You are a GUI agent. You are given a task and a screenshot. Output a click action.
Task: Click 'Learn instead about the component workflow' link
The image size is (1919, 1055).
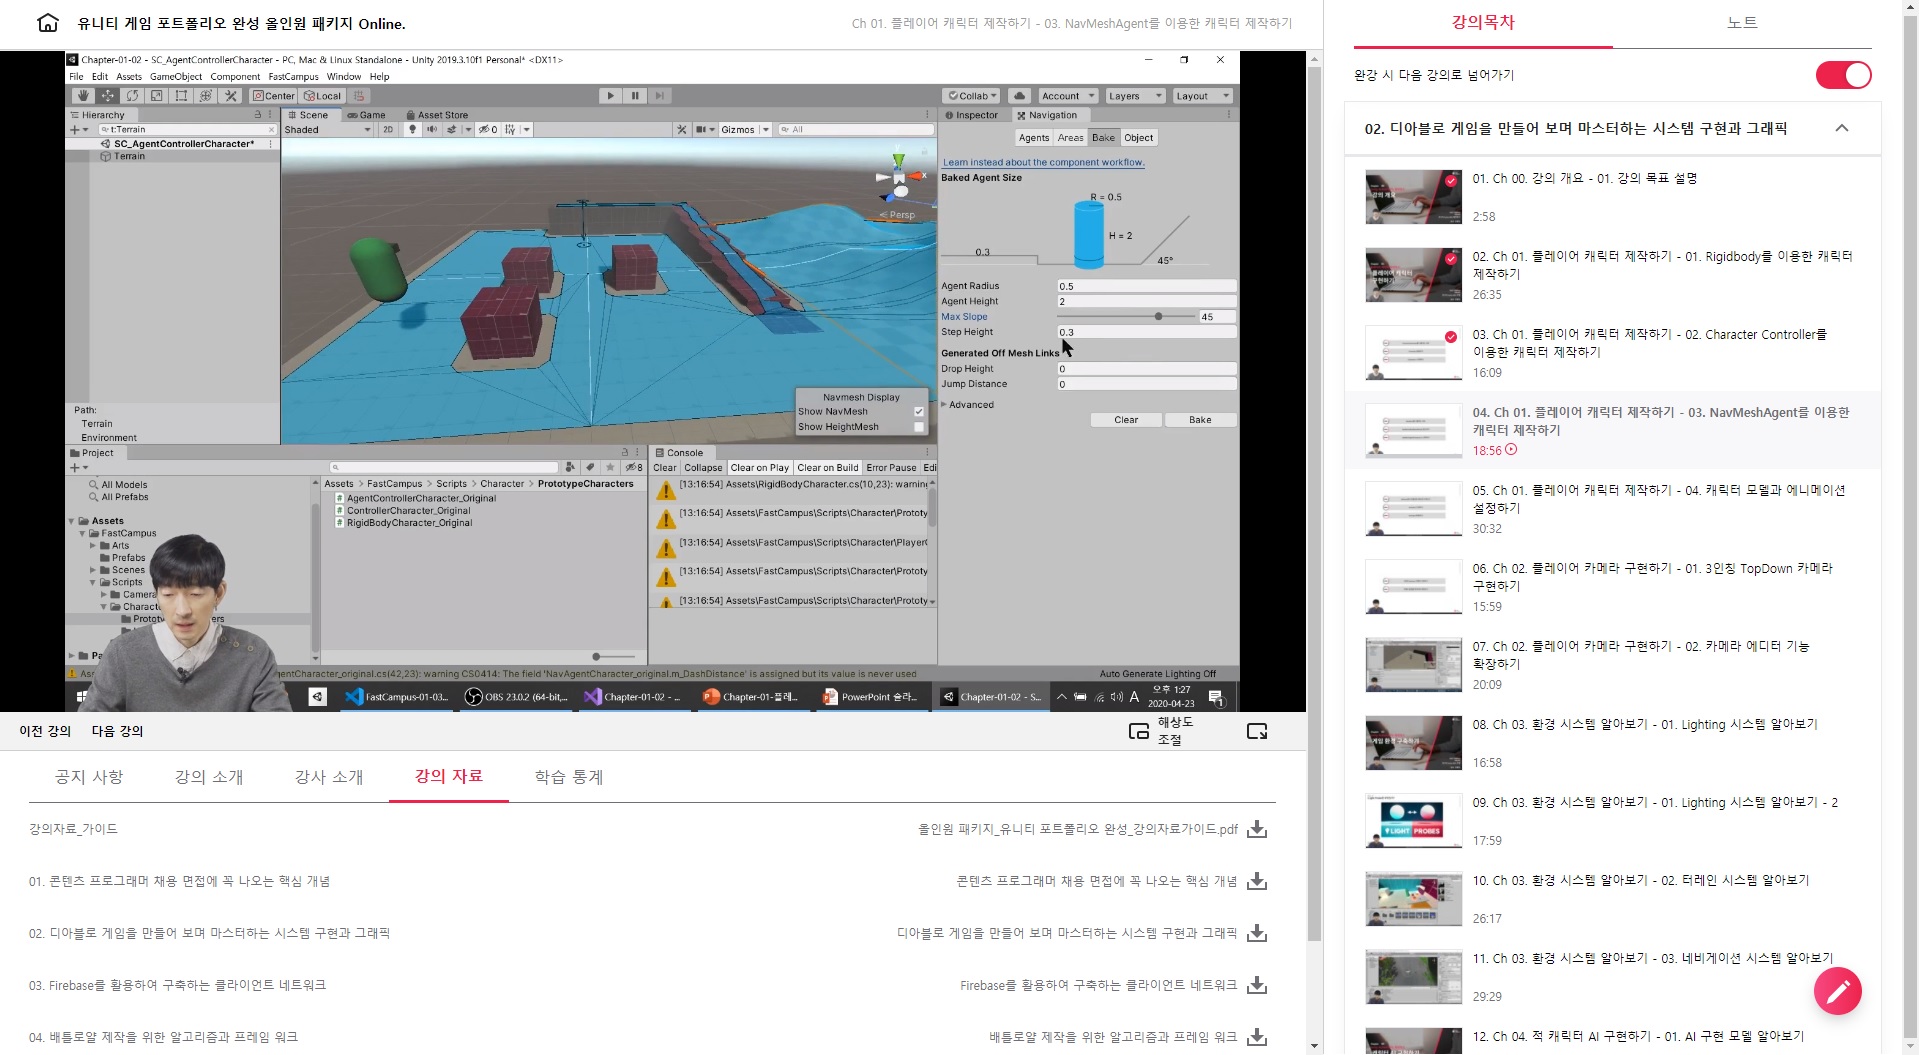pyautogui.click(x=1043, y=162)
